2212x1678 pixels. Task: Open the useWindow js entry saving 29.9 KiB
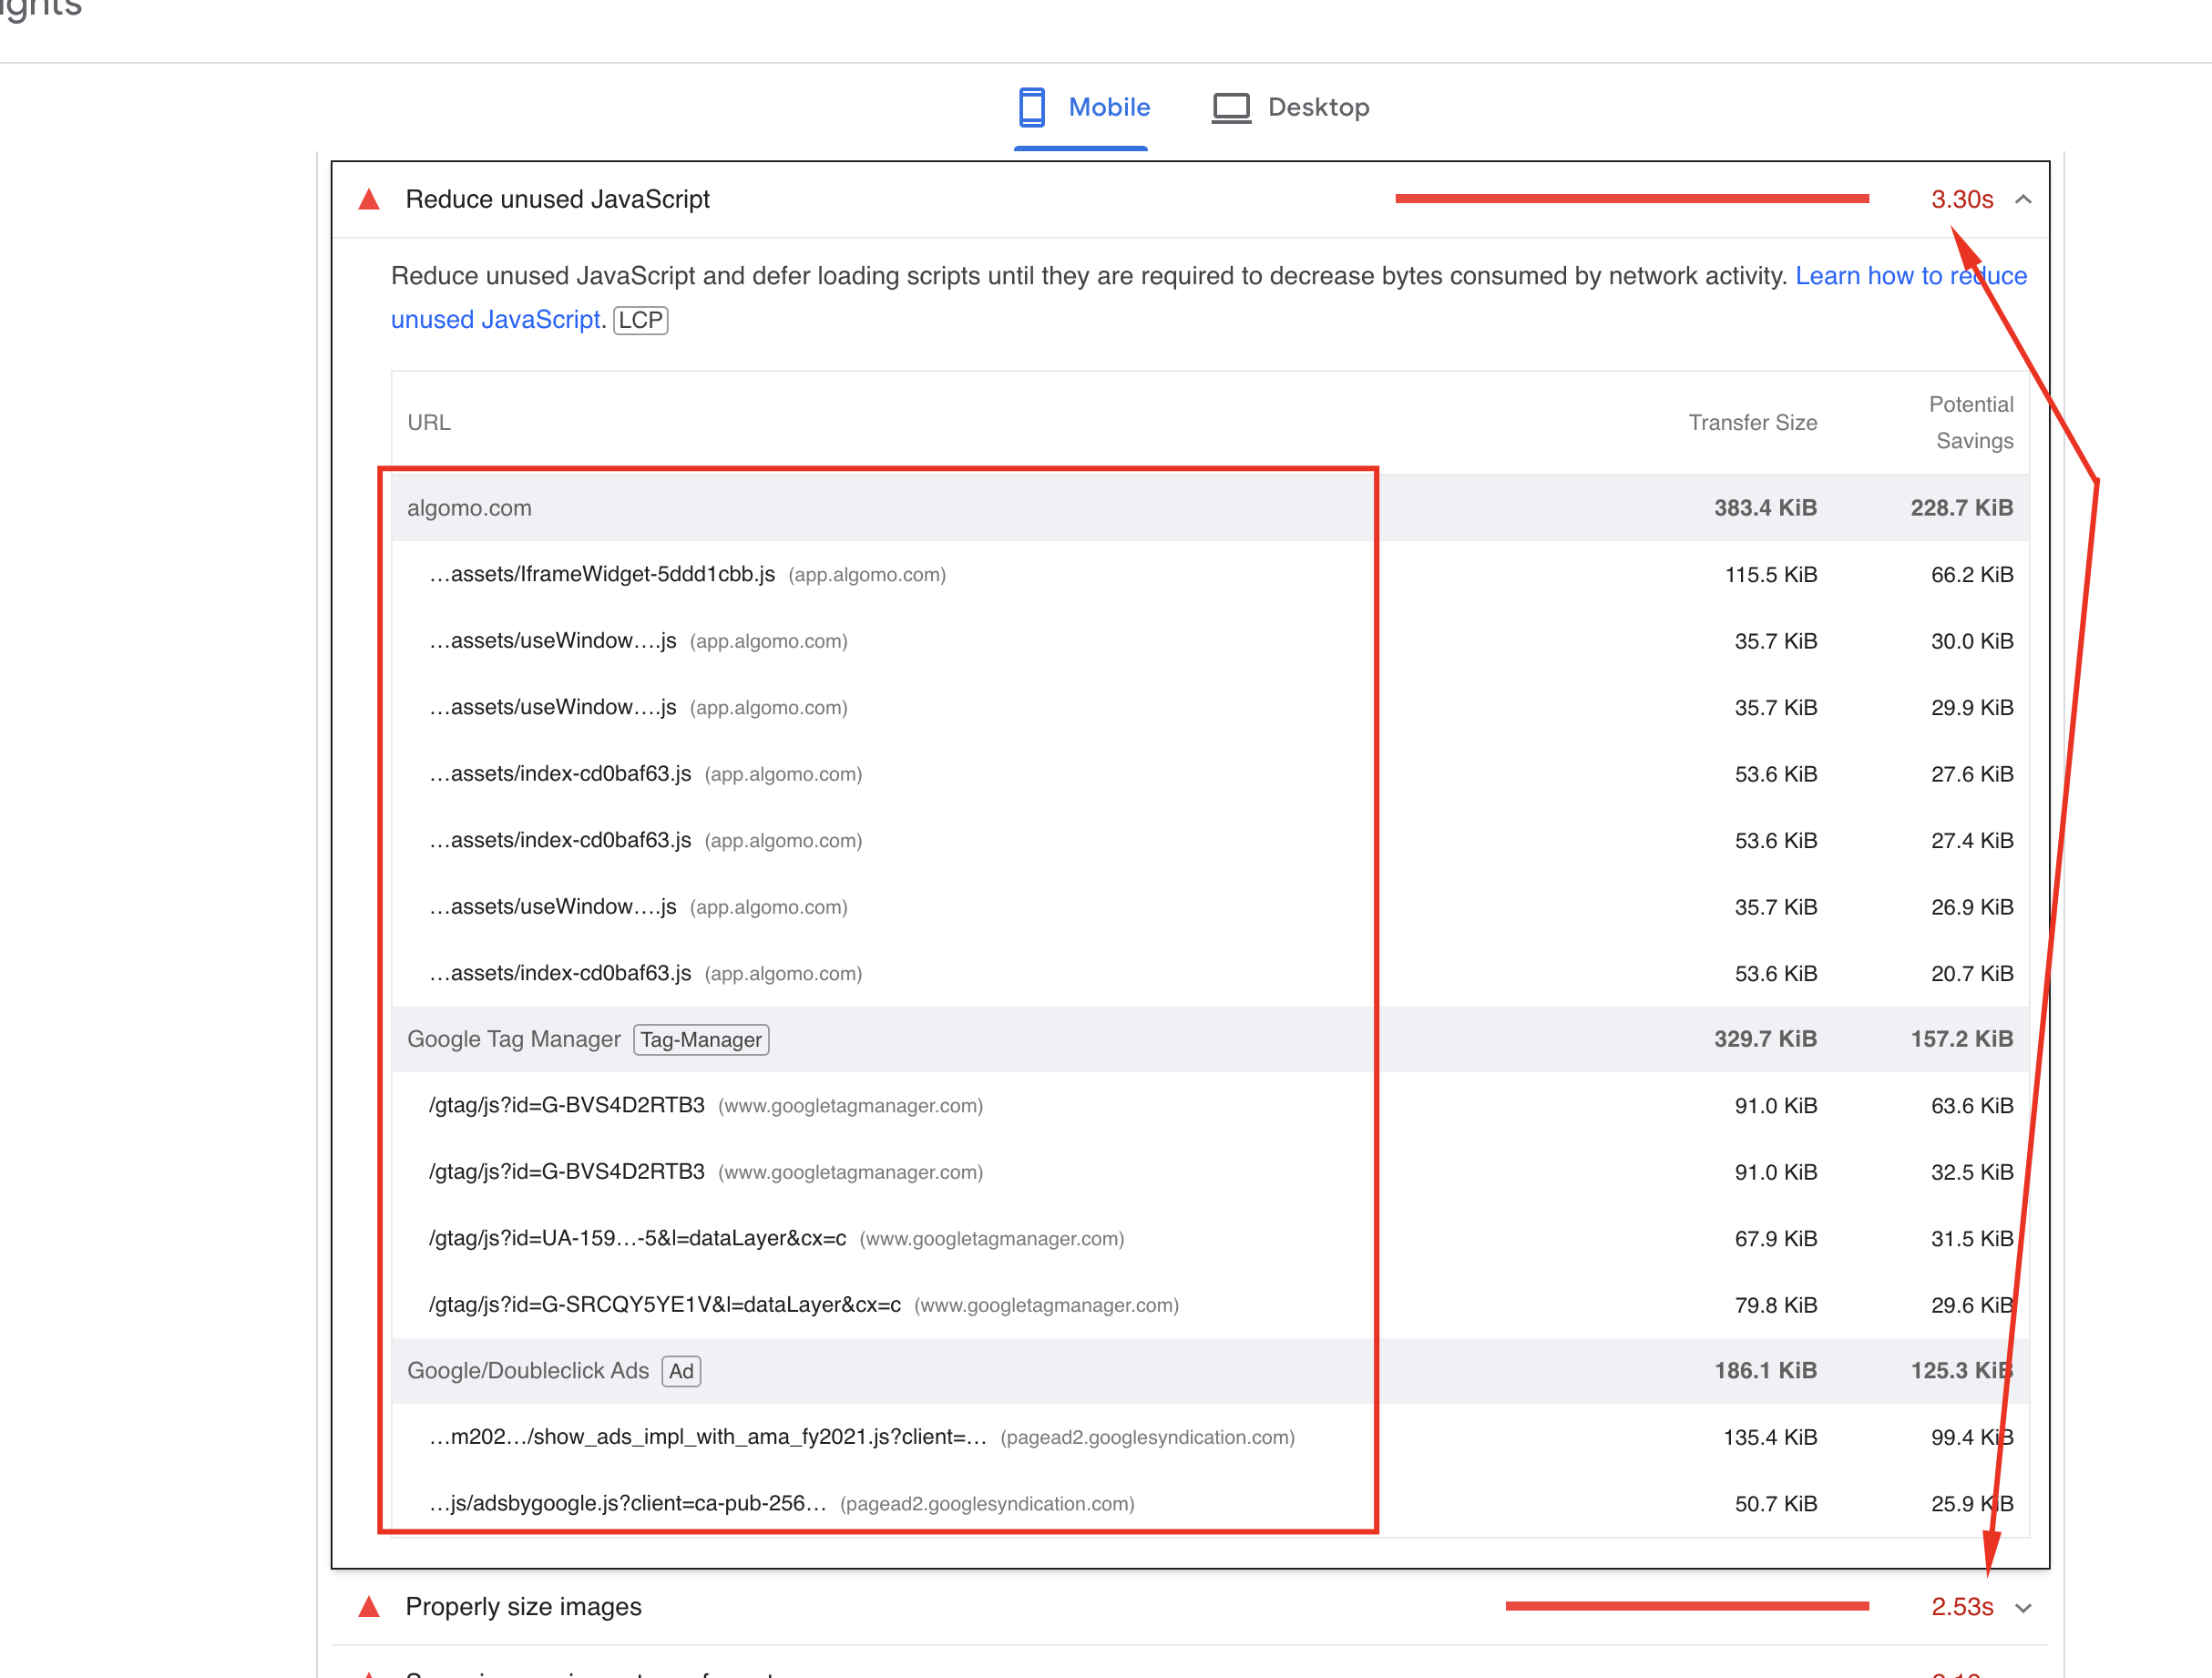(x=553, y=707)
